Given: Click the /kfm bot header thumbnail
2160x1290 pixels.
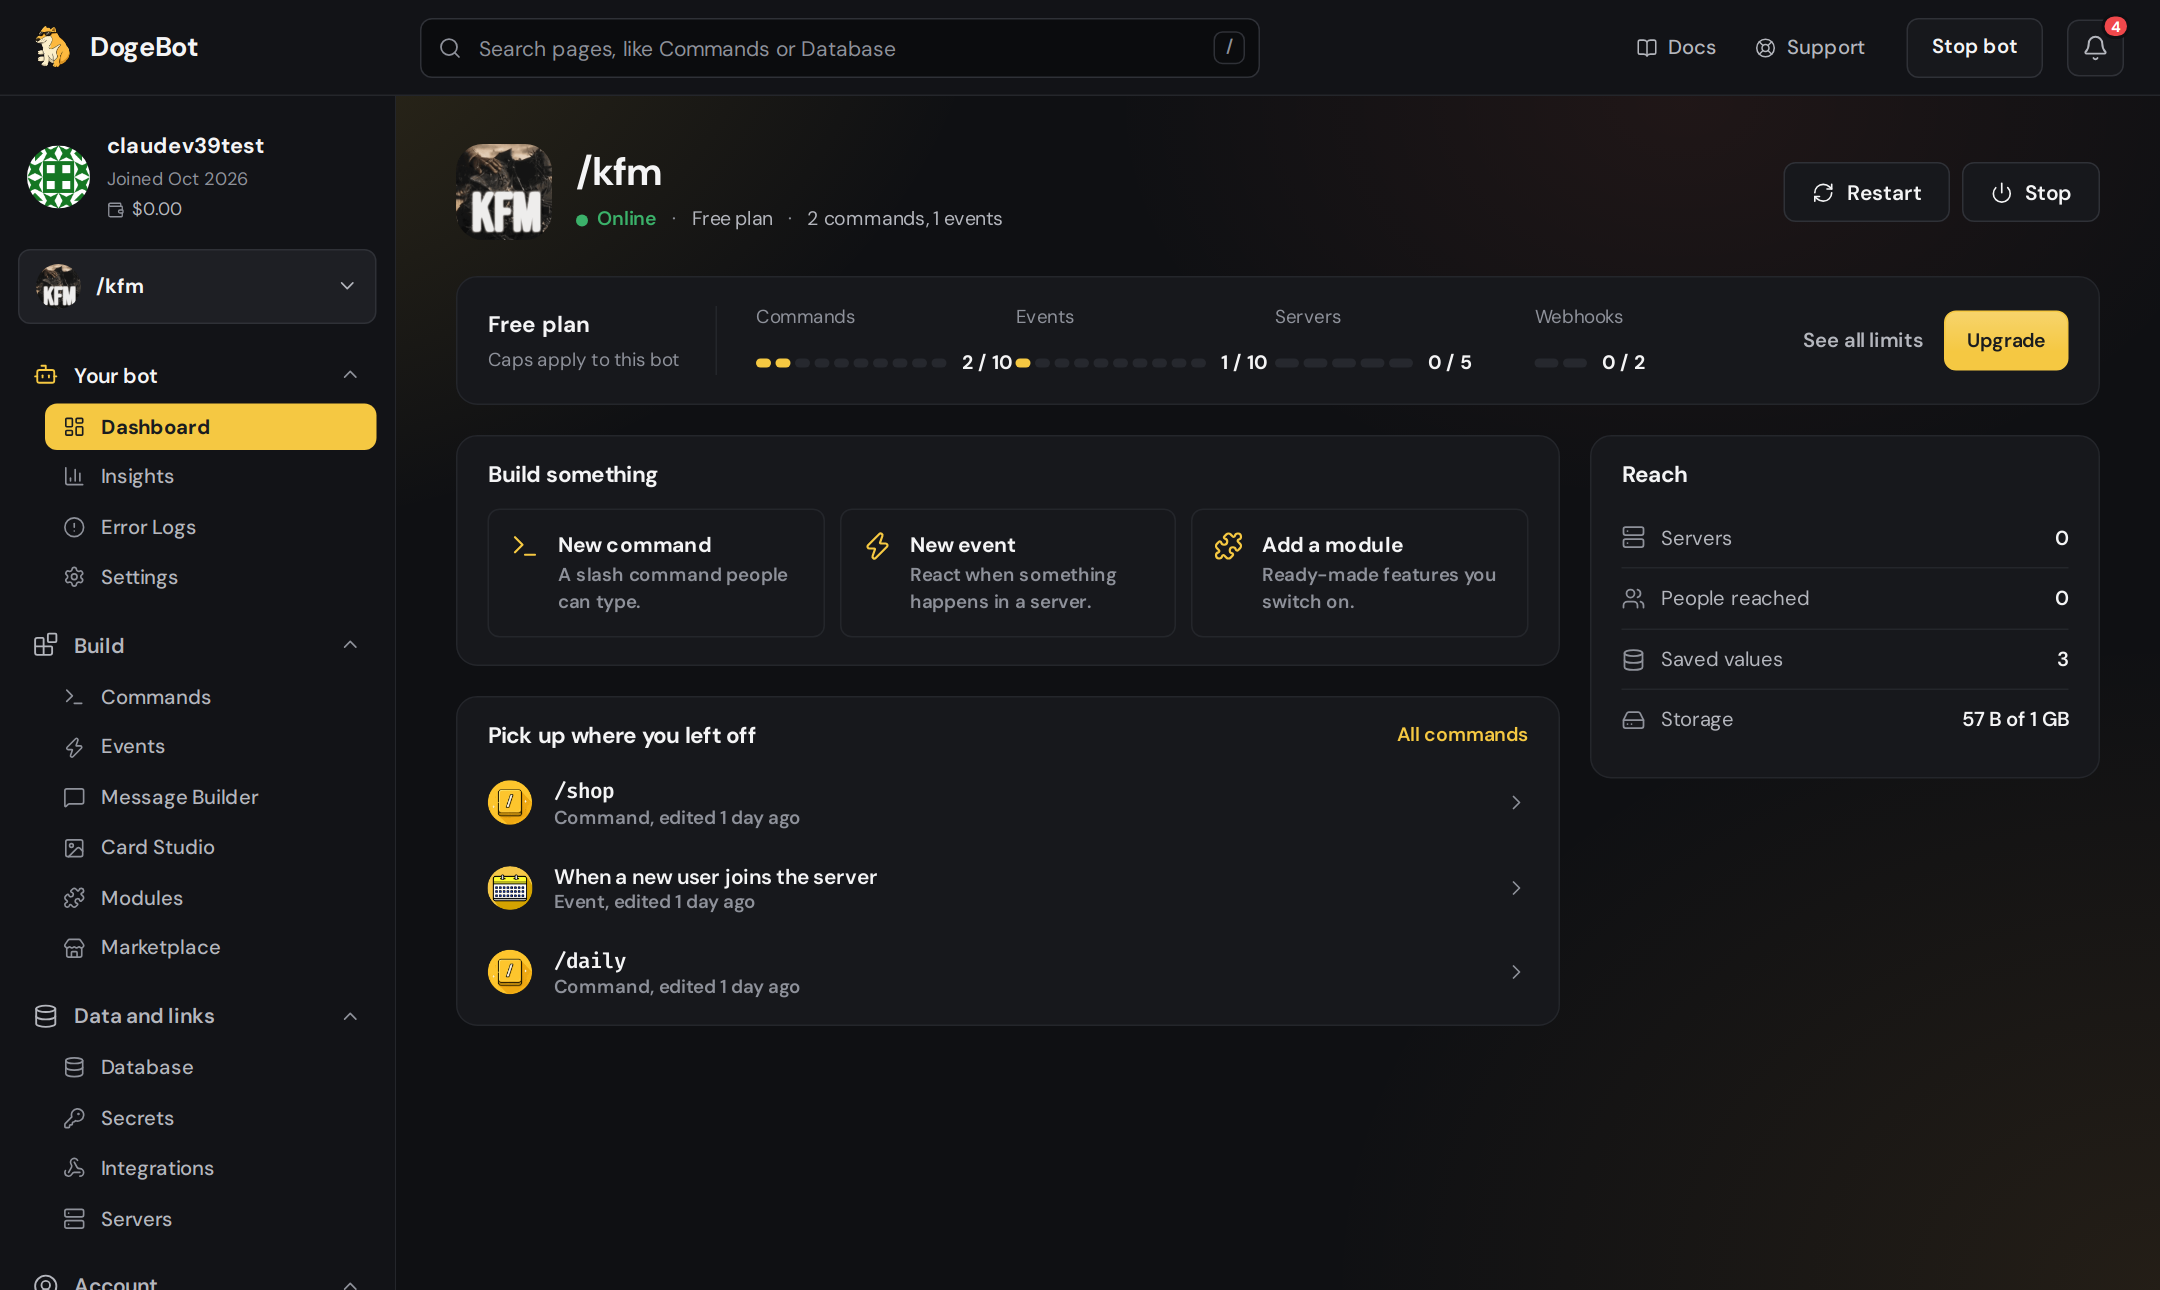Looking at the screenshot, I should [504, 192].
